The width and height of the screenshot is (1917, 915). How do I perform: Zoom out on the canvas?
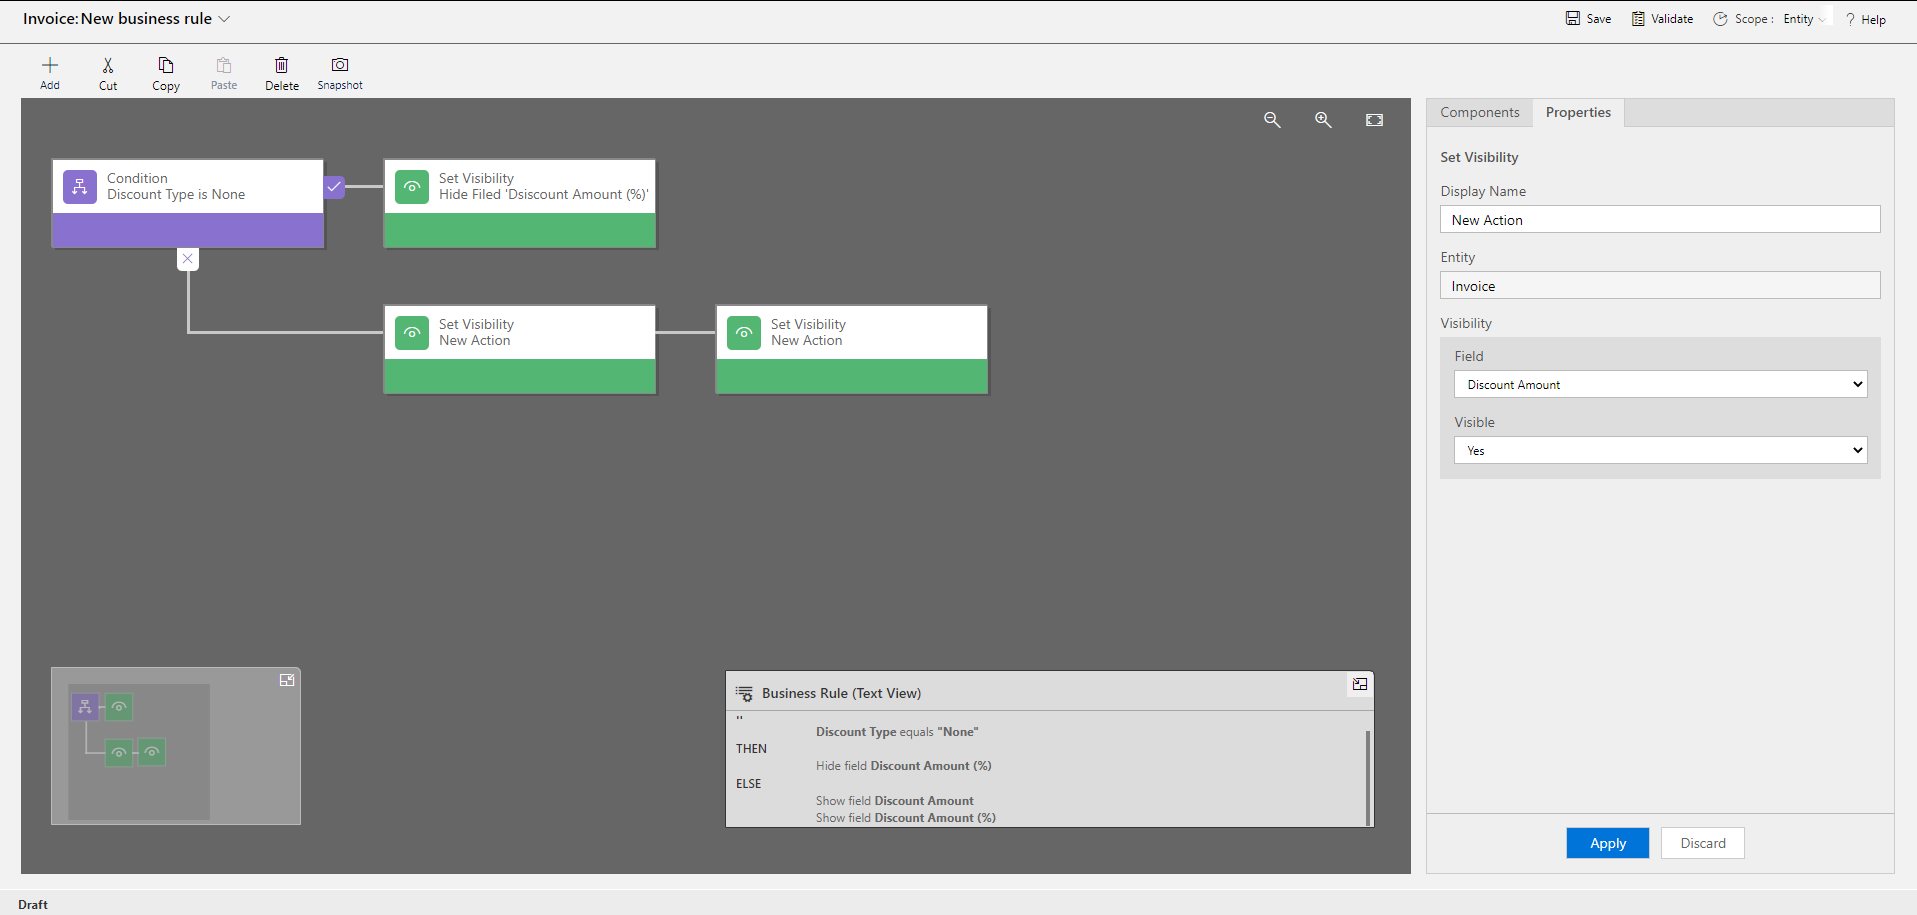pos(1272,119)
